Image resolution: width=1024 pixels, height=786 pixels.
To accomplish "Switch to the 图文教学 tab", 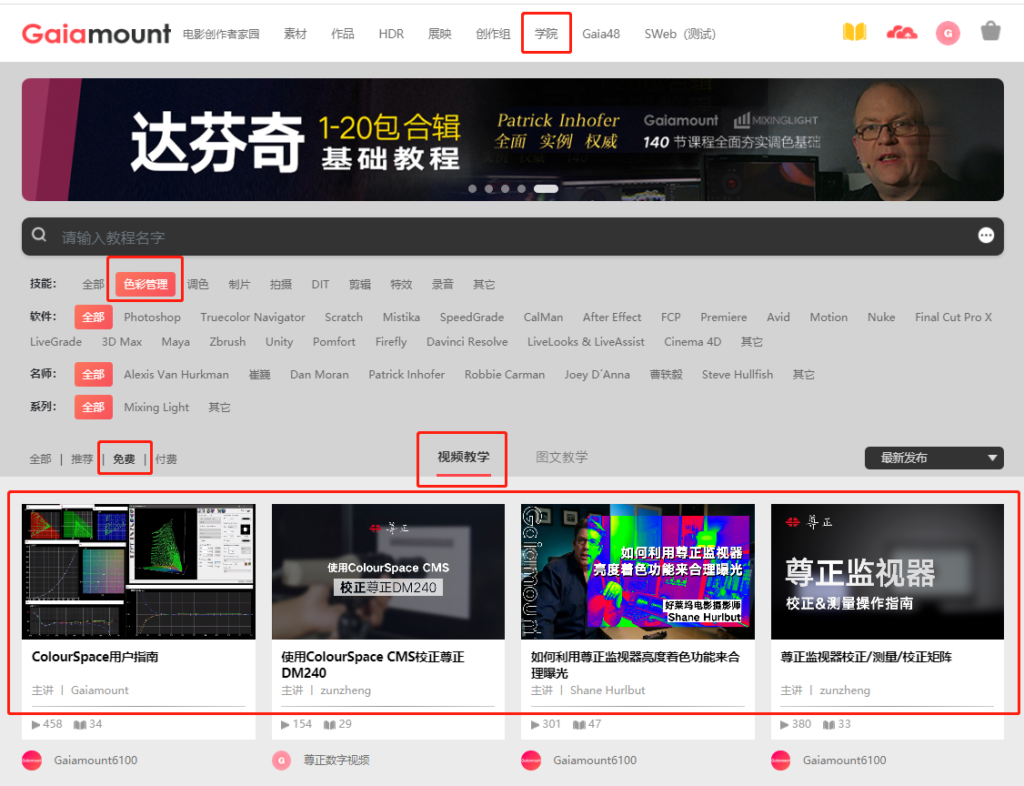I will click(561, 457).
